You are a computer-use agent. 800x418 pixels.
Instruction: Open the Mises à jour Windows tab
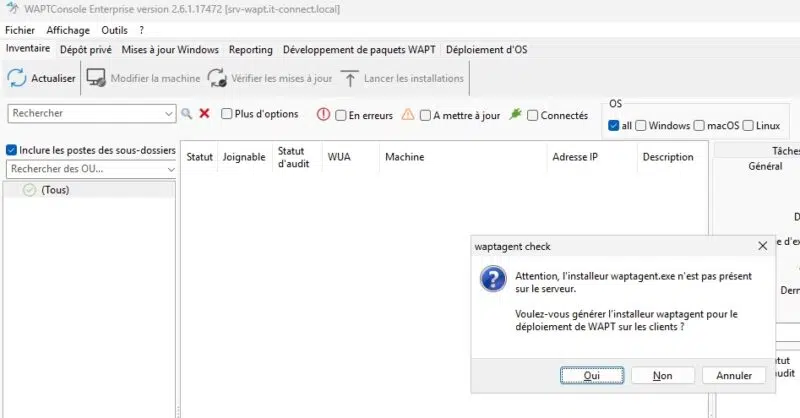point(170,50)
